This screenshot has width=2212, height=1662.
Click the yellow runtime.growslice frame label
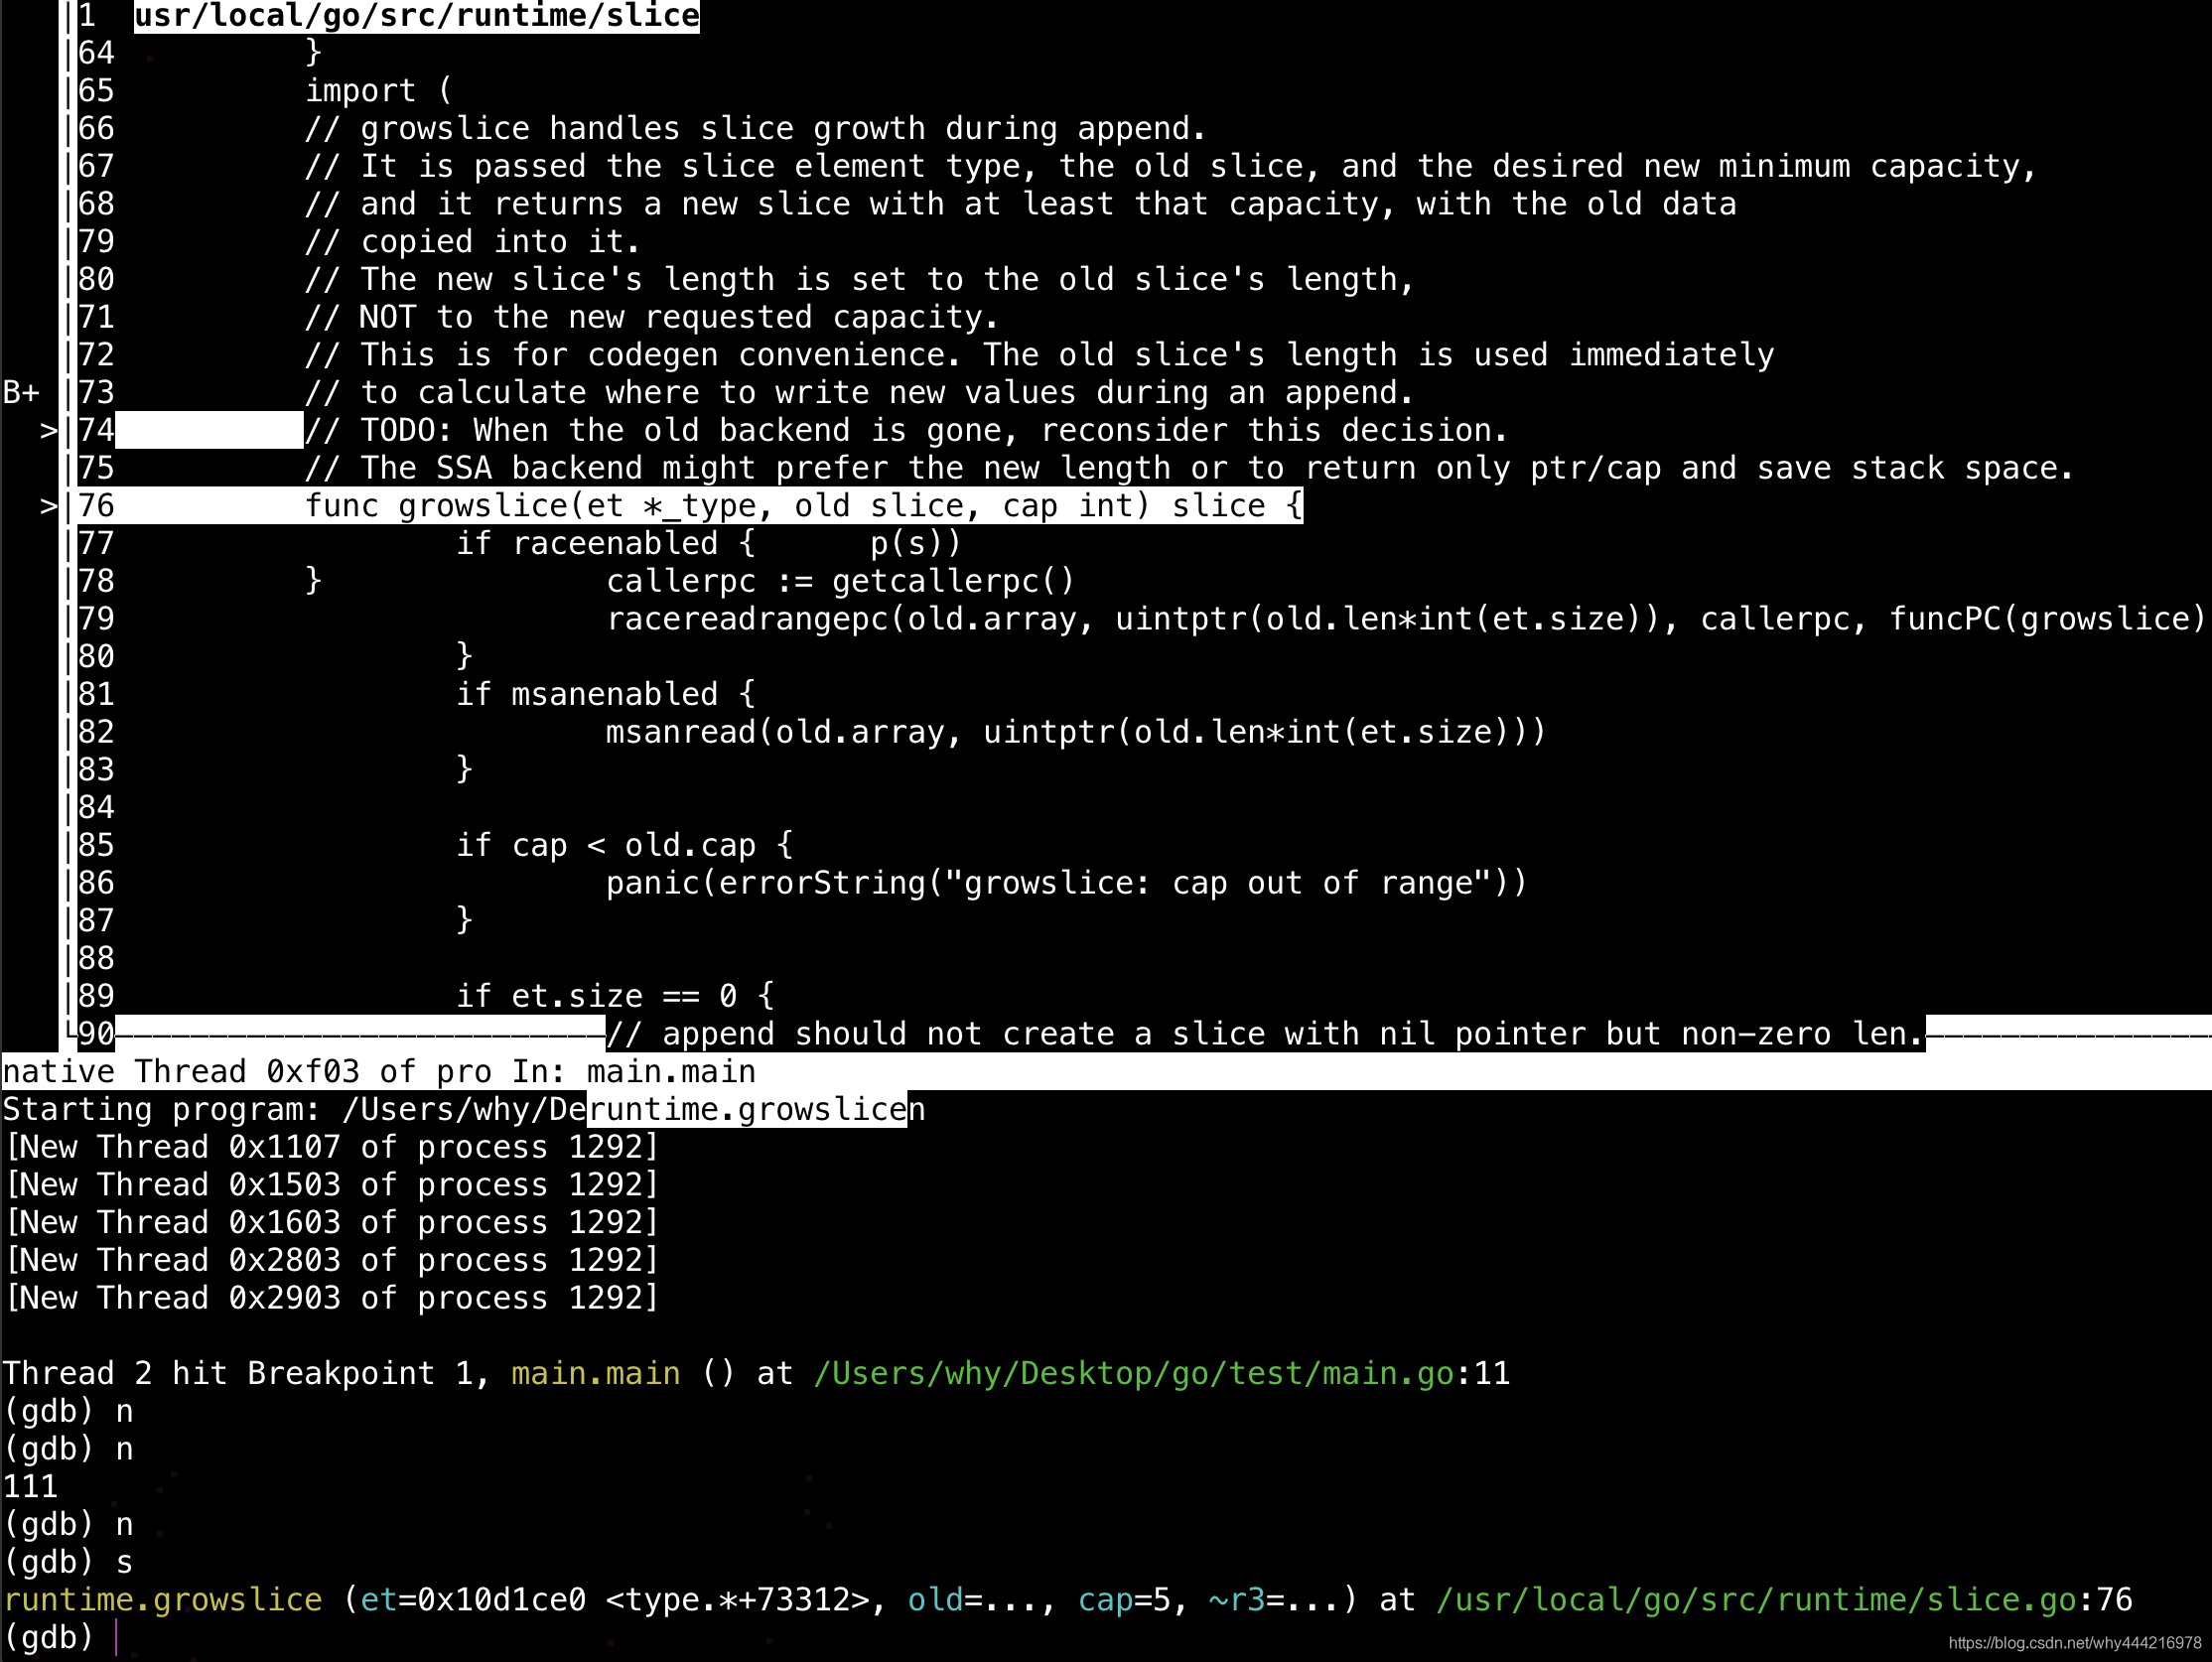pos(165,1599)
